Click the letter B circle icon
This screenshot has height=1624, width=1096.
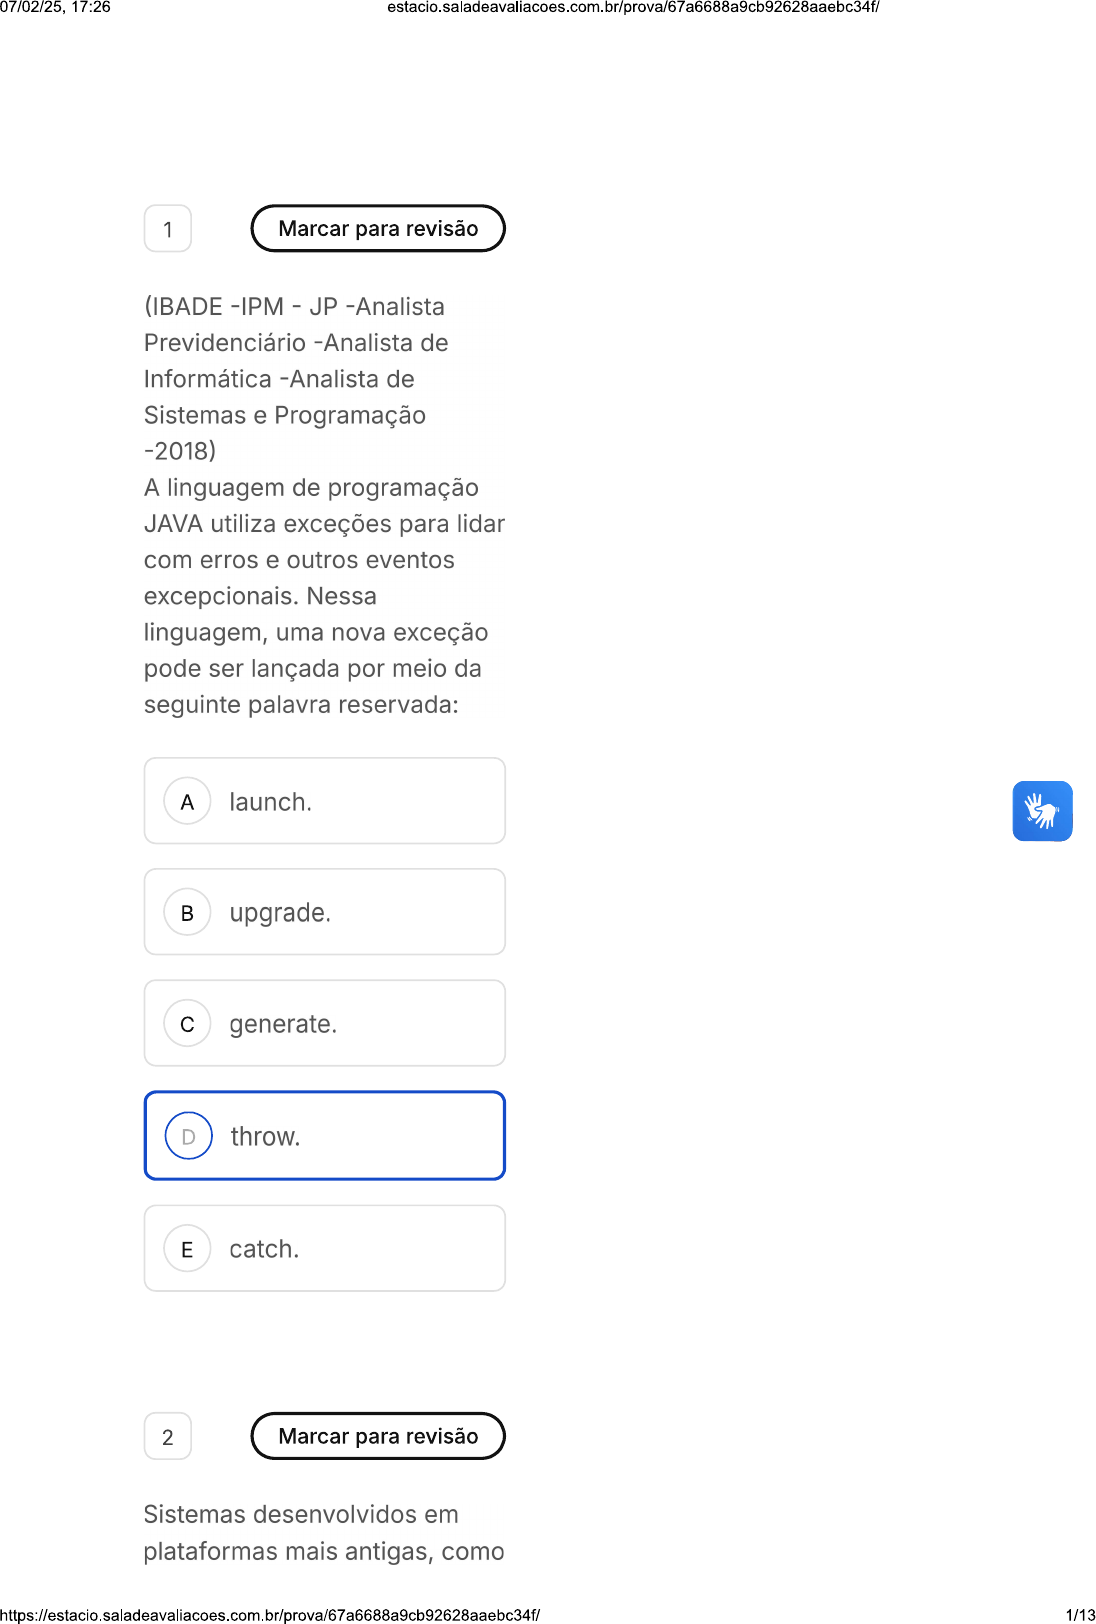pos(187,912)
